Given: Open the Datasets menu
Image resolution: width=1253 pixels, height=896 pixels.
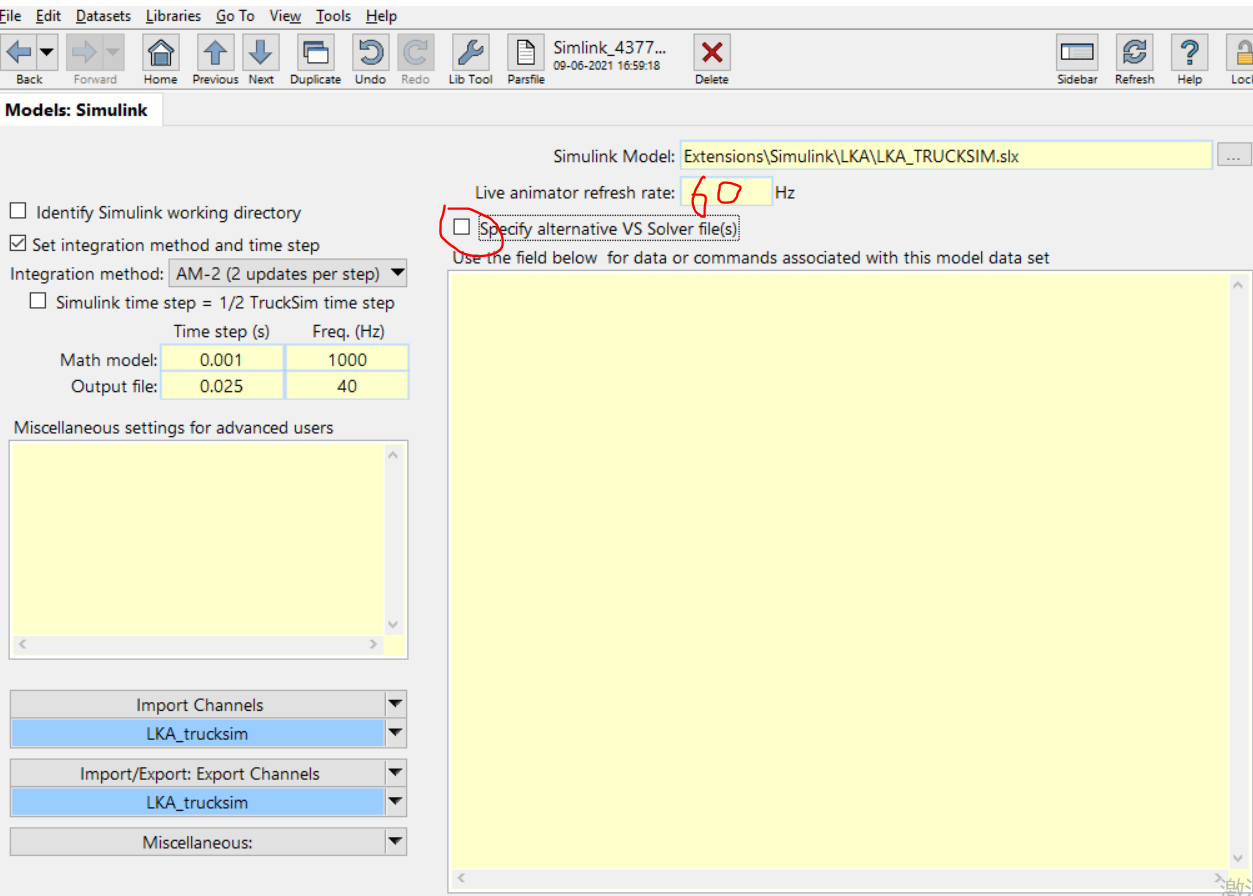Looking at the screenshot, I should point(103,16).
